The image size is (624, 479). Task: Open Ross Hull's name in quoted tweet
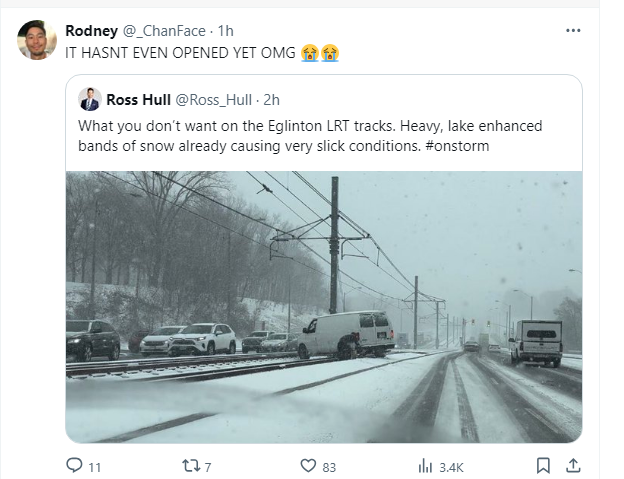pos(138,99)
